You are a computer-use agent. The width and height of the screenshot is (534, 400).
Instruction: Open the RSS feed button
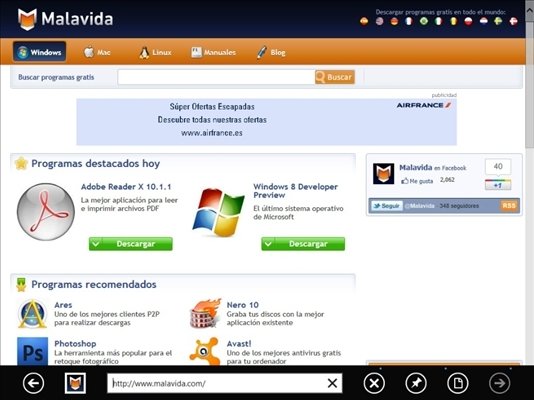(x=509, y=206)
